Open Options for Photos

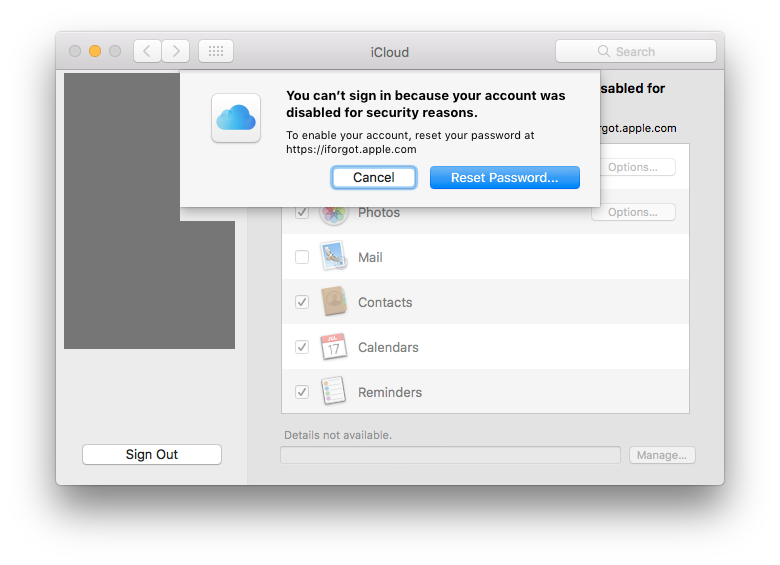click(633, 212)
